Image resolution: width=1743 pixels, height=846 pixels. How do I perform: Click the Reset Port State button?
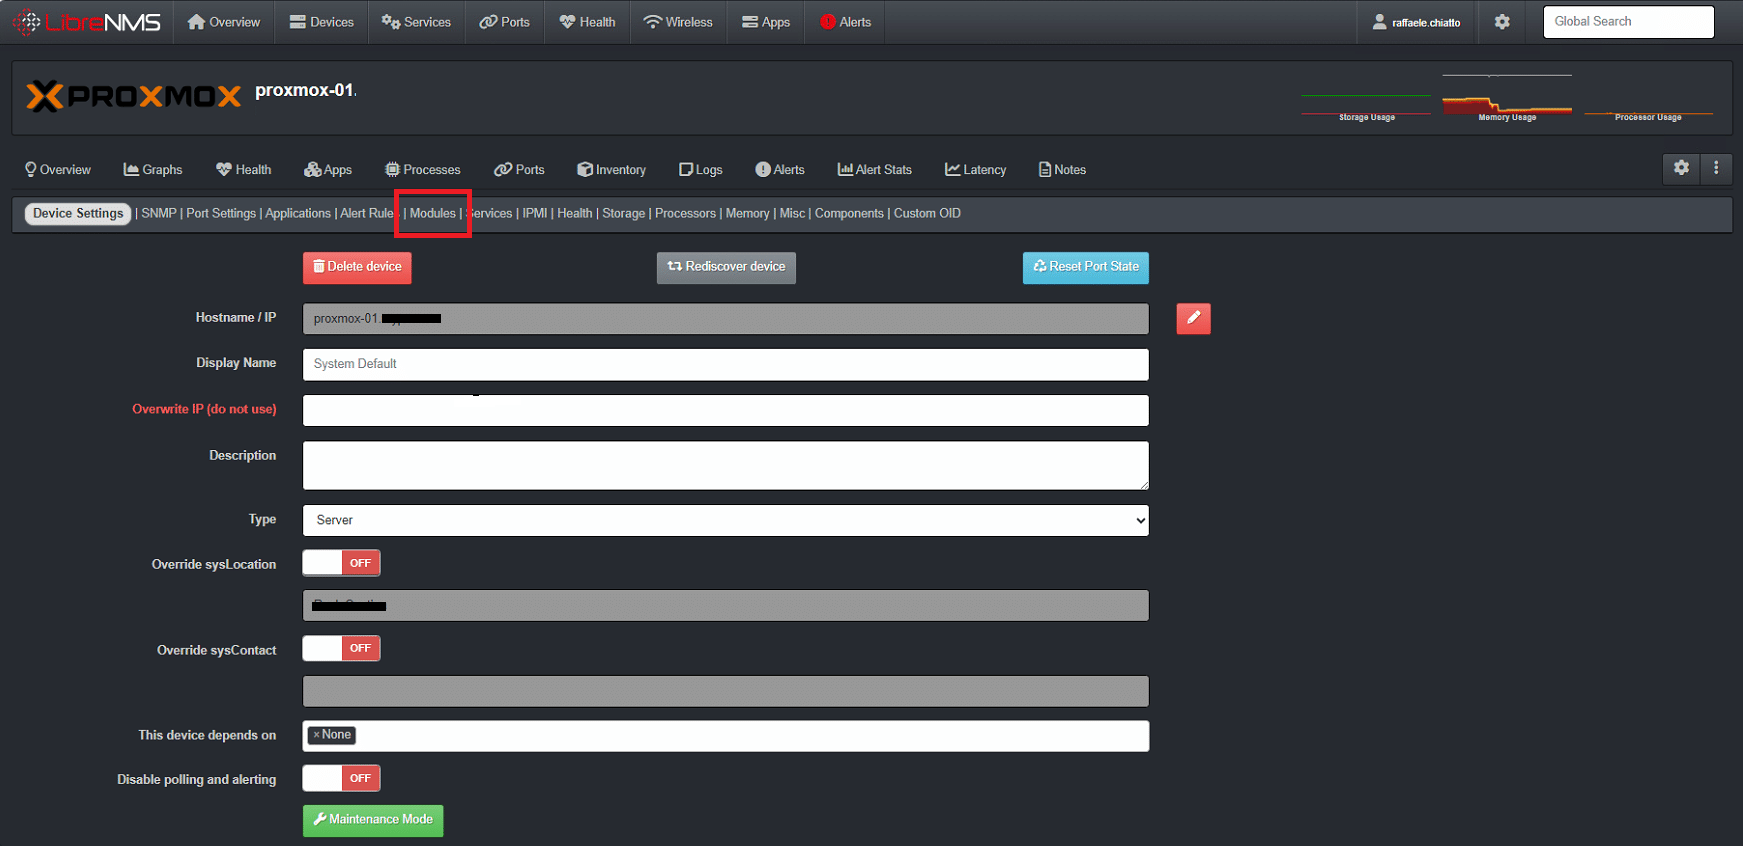pos(1086,267)
